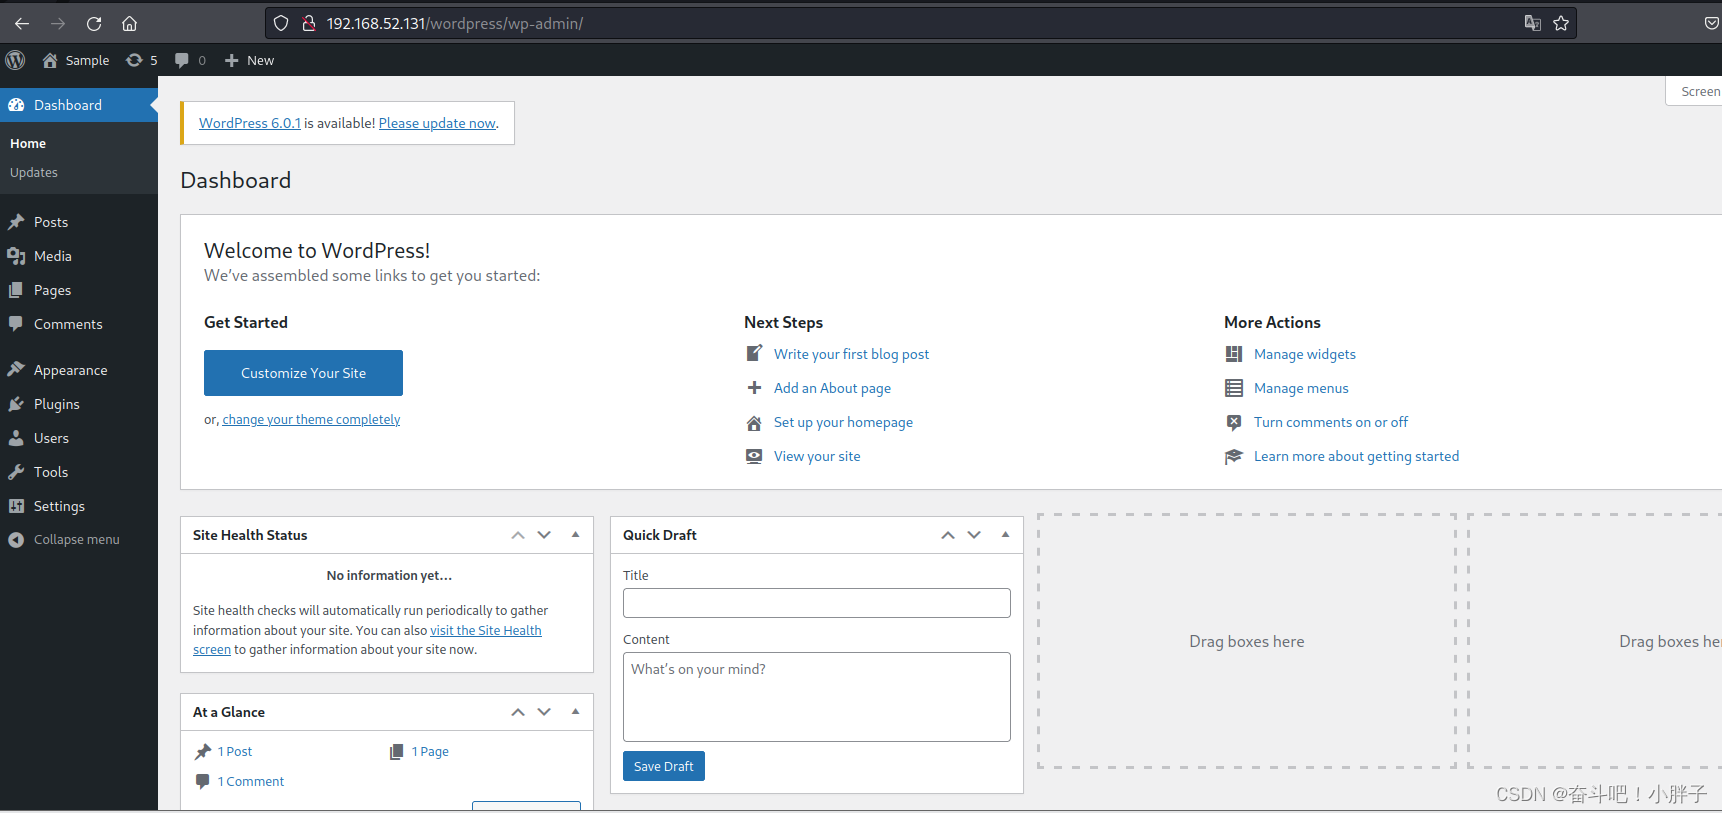Follow visit the Site Health screen link

click(x=486, y=630)
